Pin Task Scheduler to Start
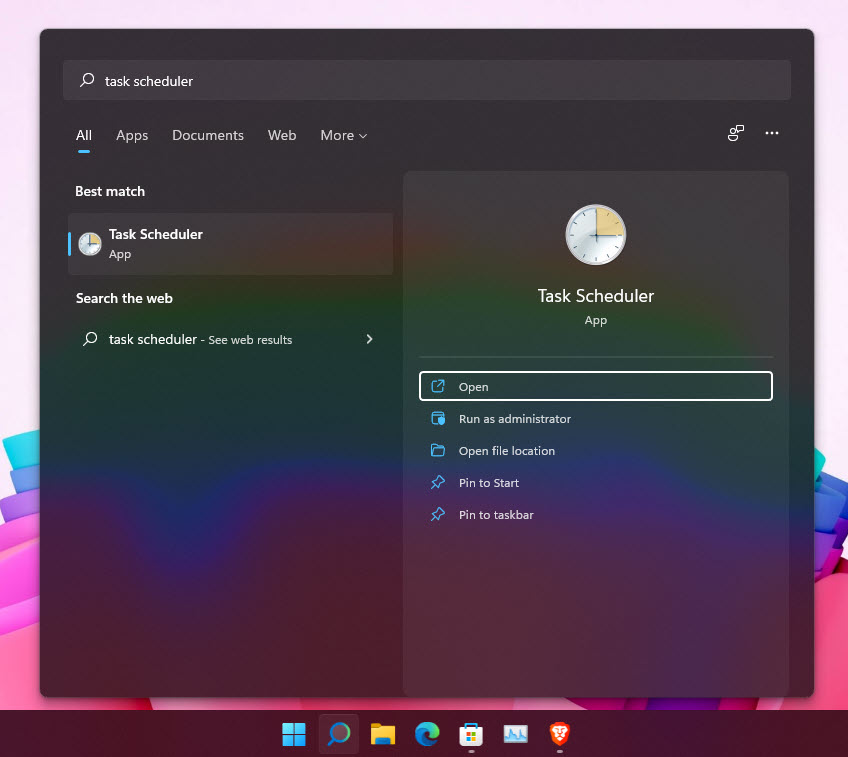The width and height of the screenshot is (848, 757). [x=595, y=482]
